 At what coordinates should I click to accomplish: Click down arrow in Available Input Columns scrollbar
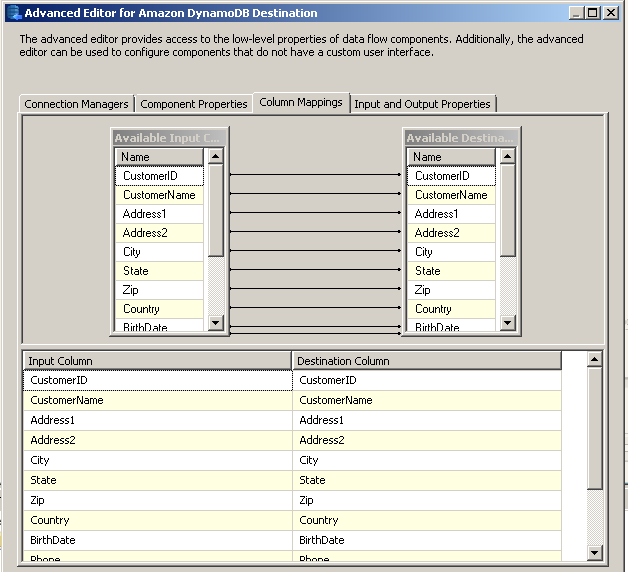215,322
